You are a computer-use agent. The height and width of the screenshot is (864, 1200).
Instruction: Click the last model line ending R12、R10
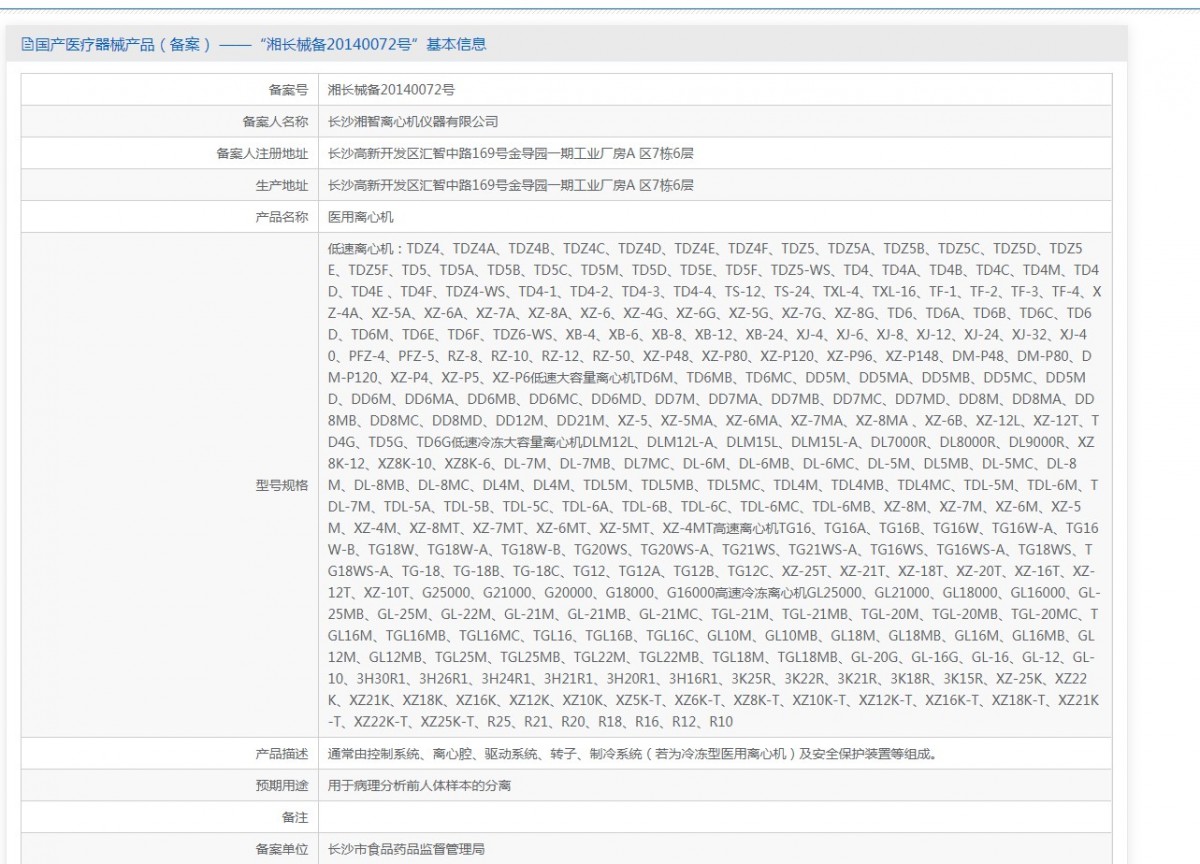531,722
